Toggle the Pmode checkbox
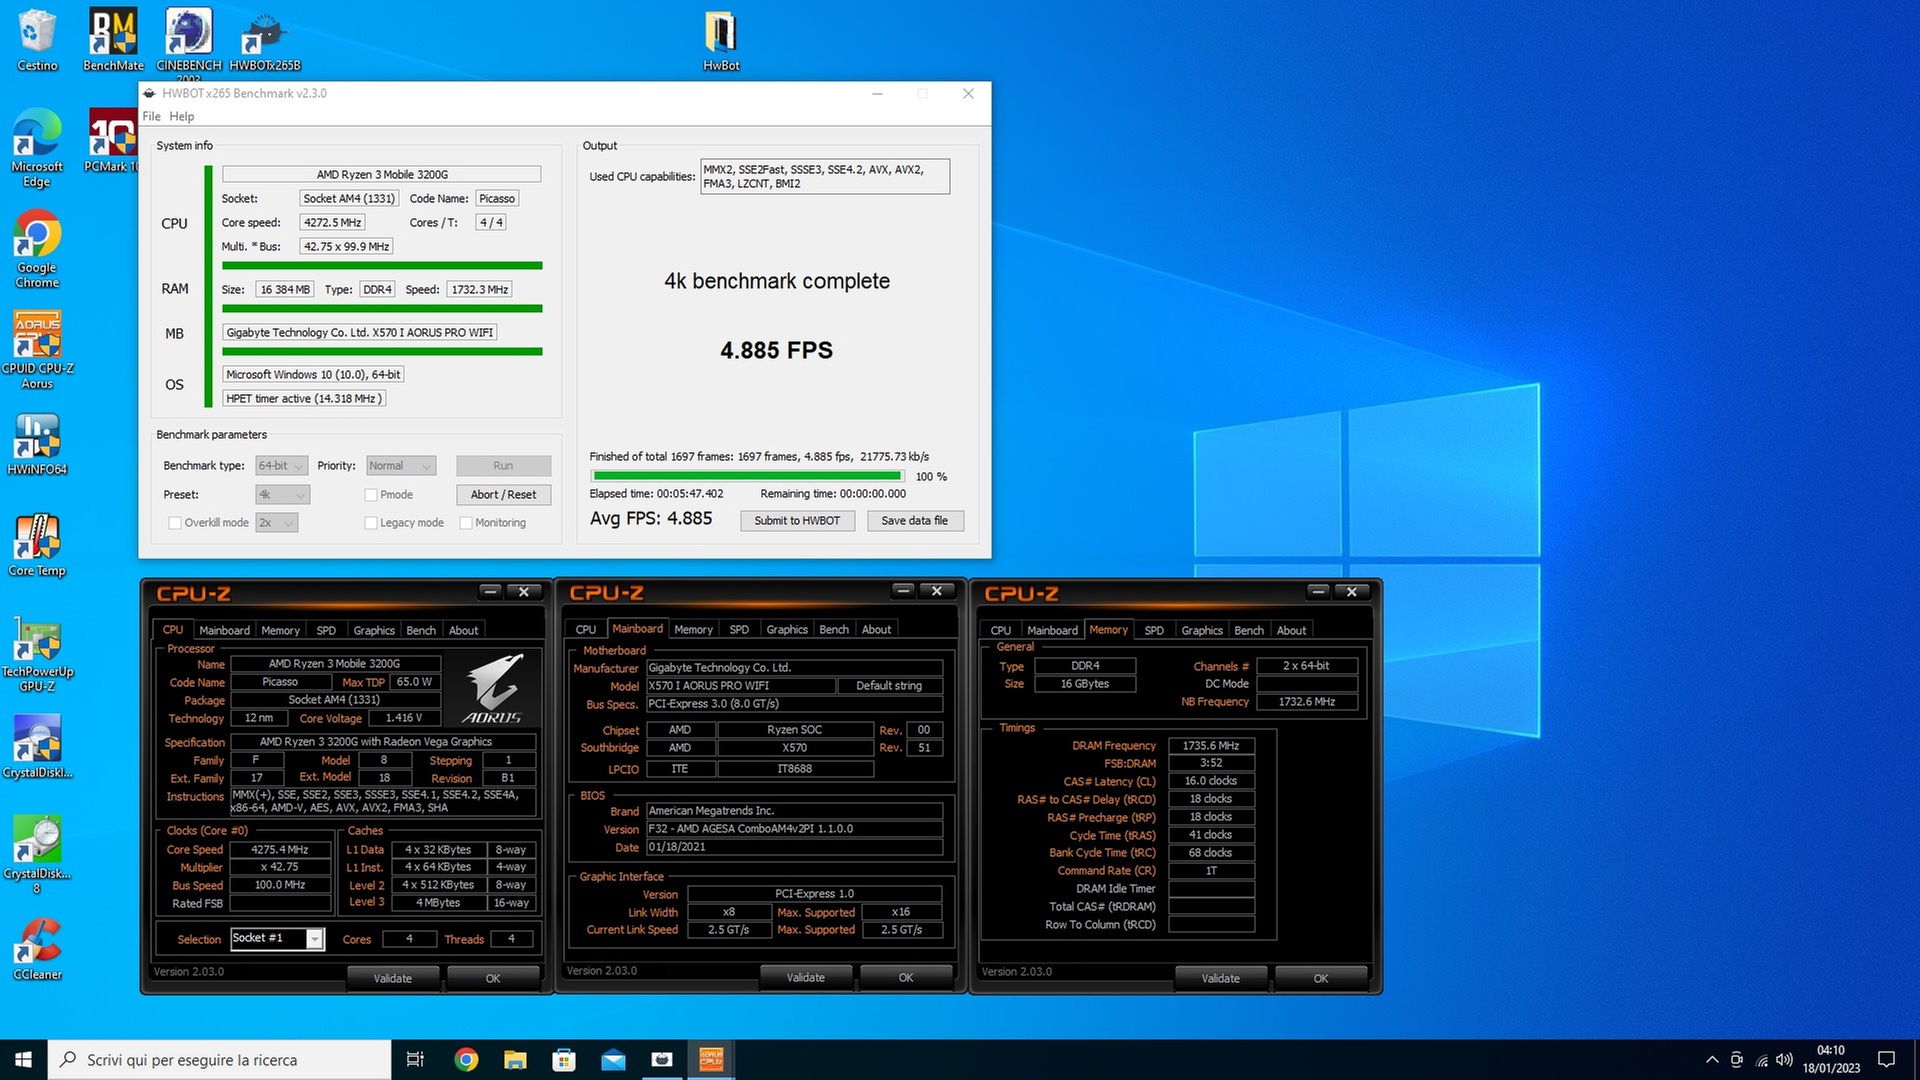Screen dimensions: 1920x1080 click(x=371, y=495)
